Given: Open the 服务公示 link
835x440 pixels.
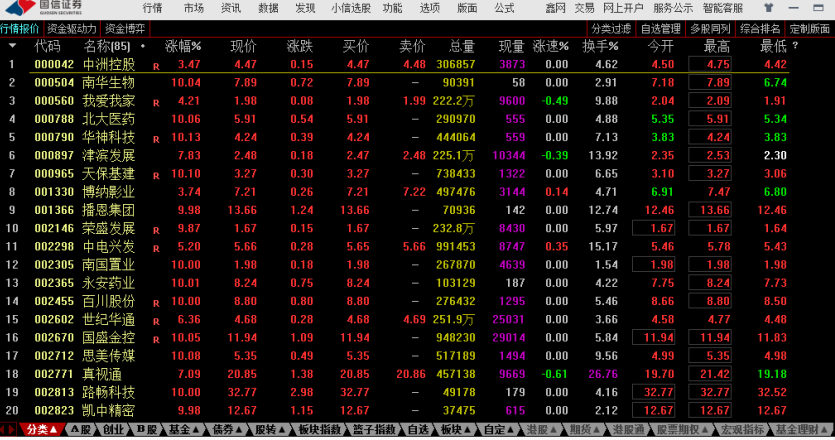Looking at the screenshot, I should [673, 8].
